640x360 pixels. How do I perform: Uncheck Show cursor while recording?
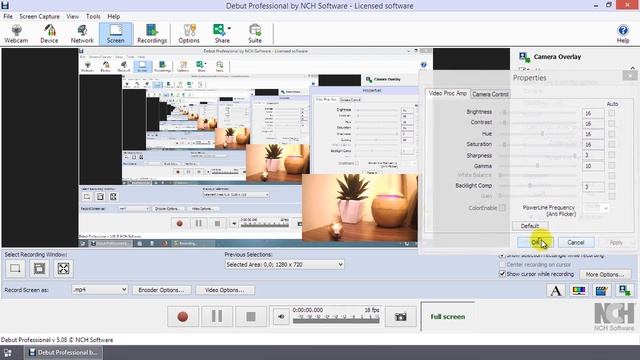(x=502, y=274)
